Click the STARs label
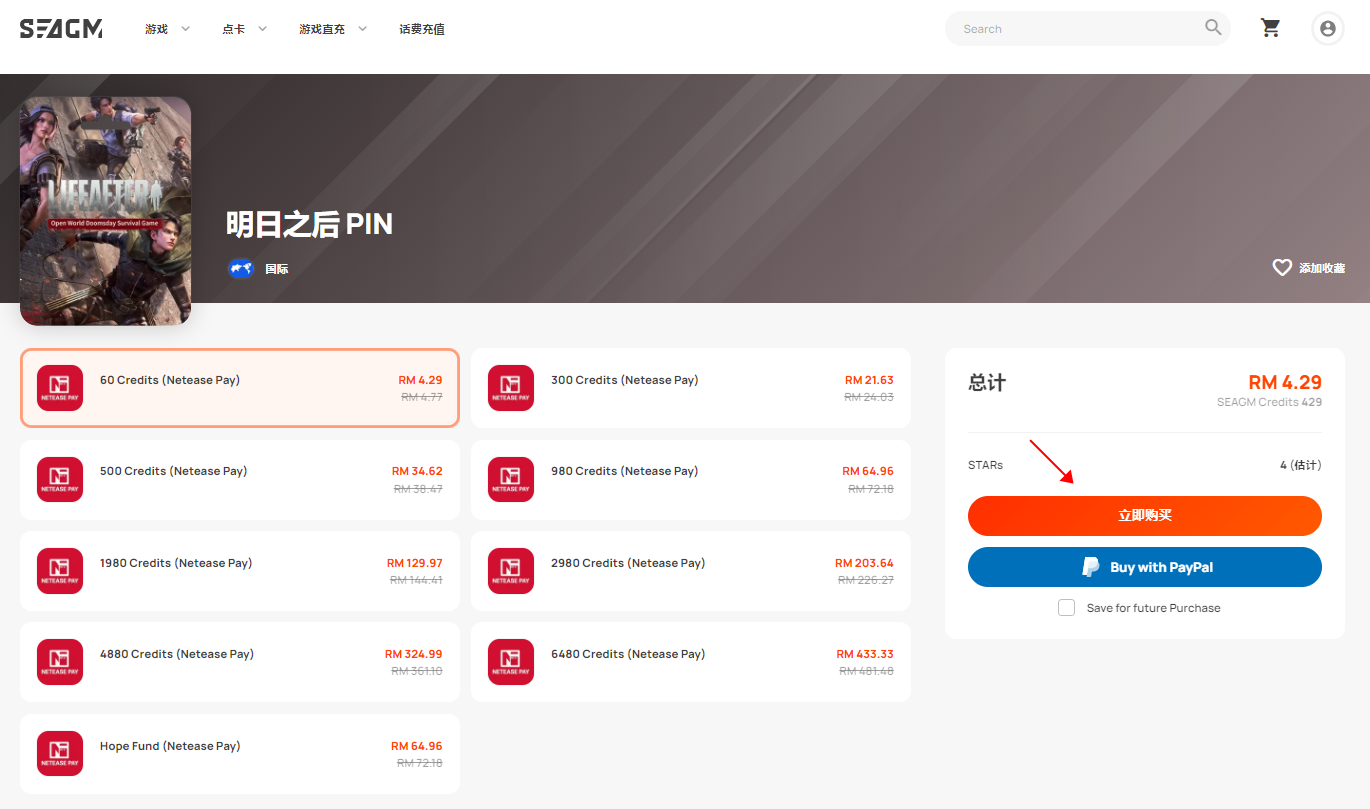The image size is (1370, 809). (x=985, y=465)
